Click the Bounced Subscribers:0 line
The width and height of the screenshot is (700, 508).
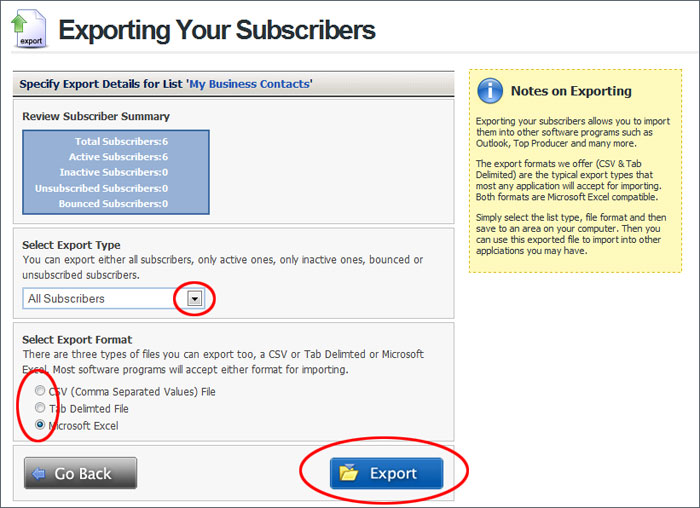point(113,204)
